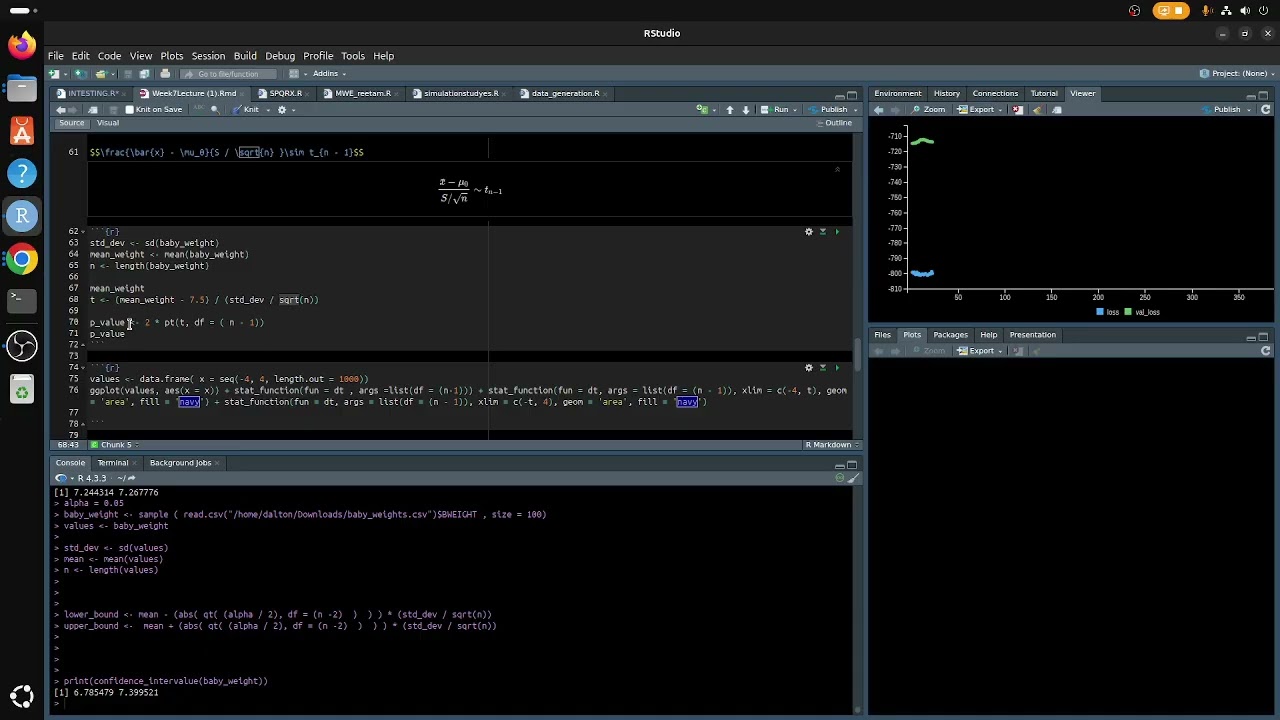Open workspace panes layout icon

click(294, 74)
